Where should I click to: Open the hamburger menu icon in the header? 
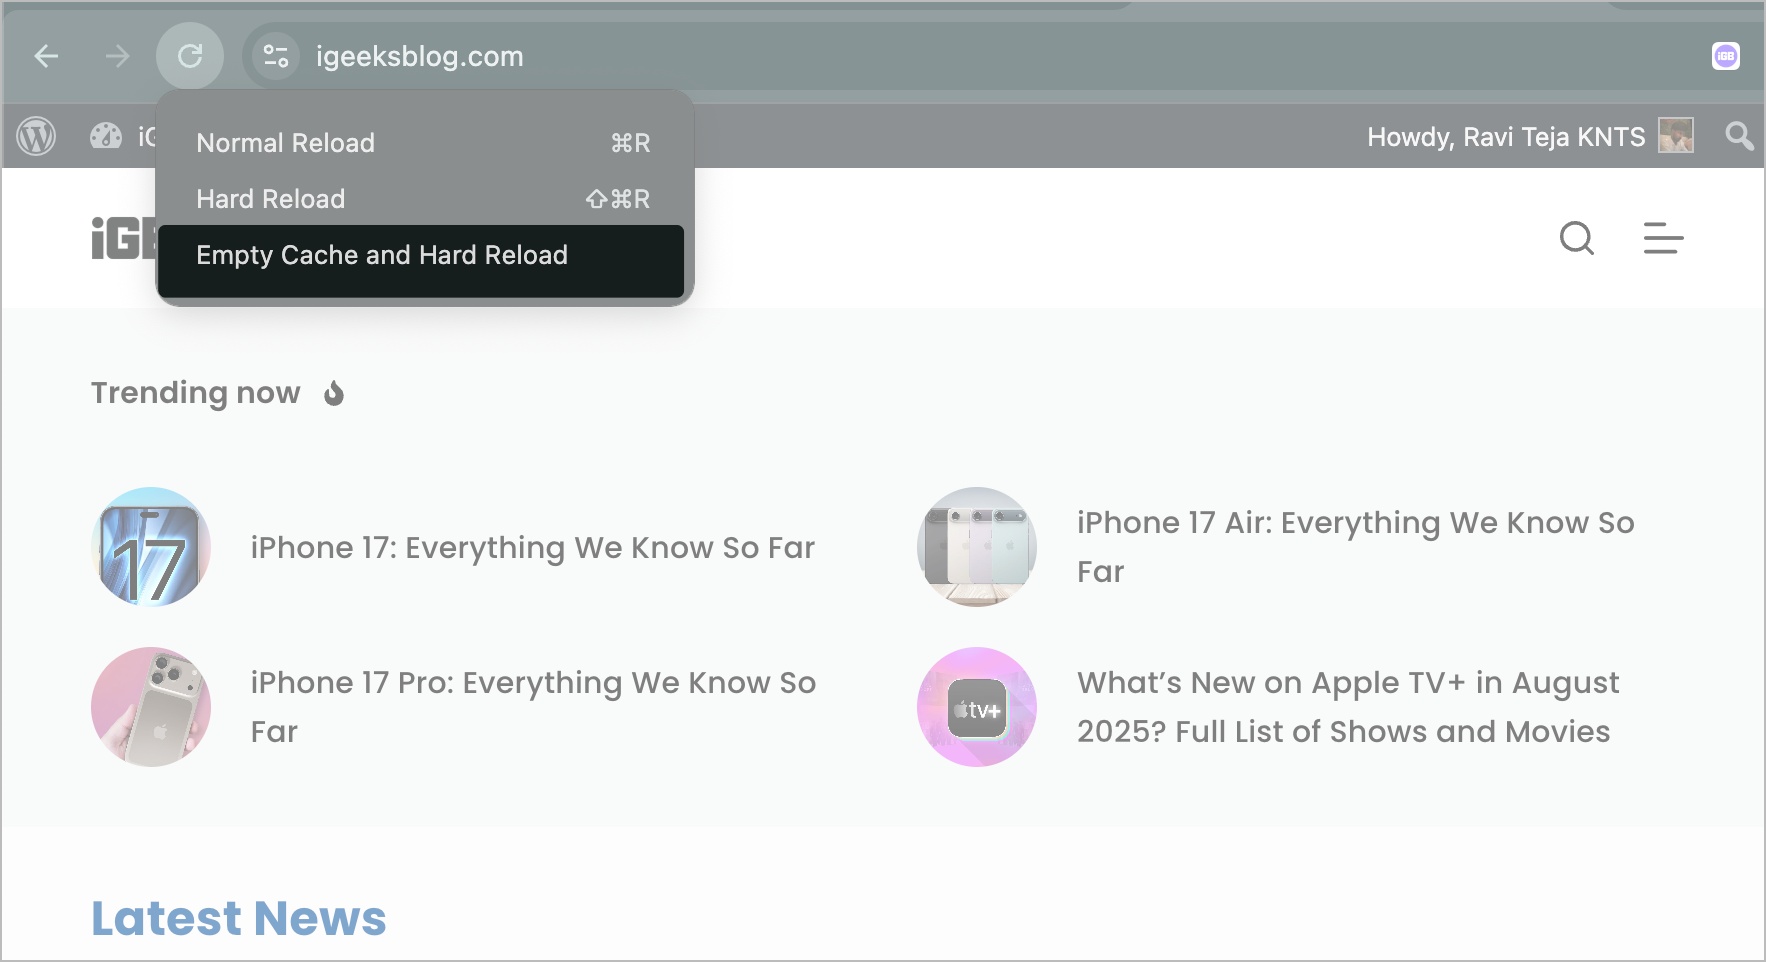click(x=1663, y=238)
